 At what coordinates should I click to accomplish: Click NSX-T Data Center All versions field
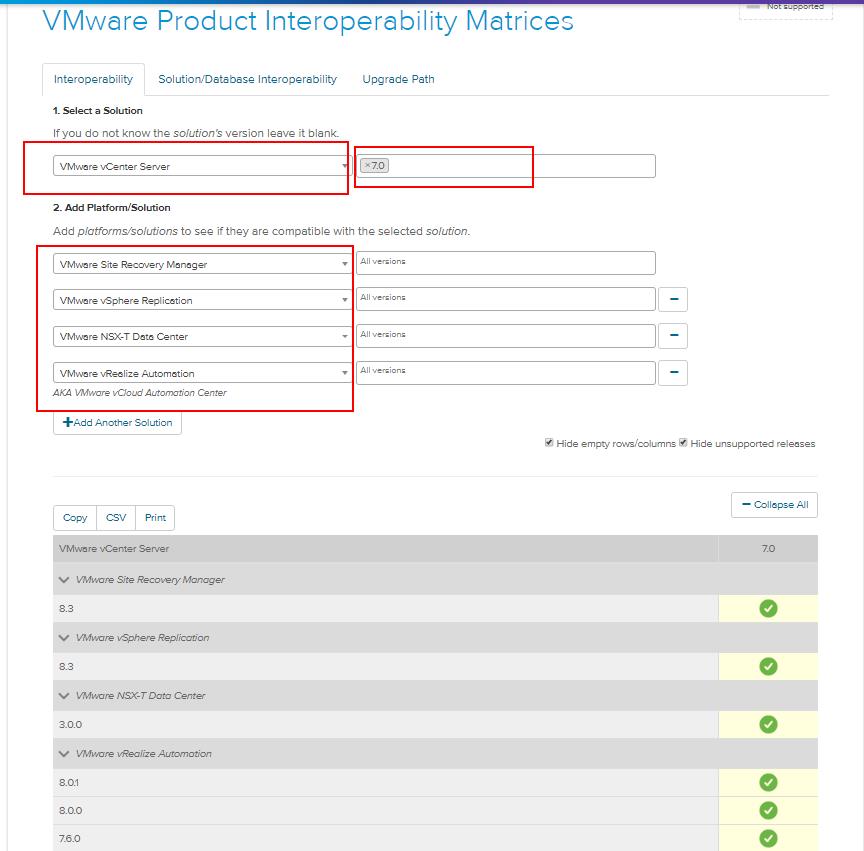[x=506, y=336]
